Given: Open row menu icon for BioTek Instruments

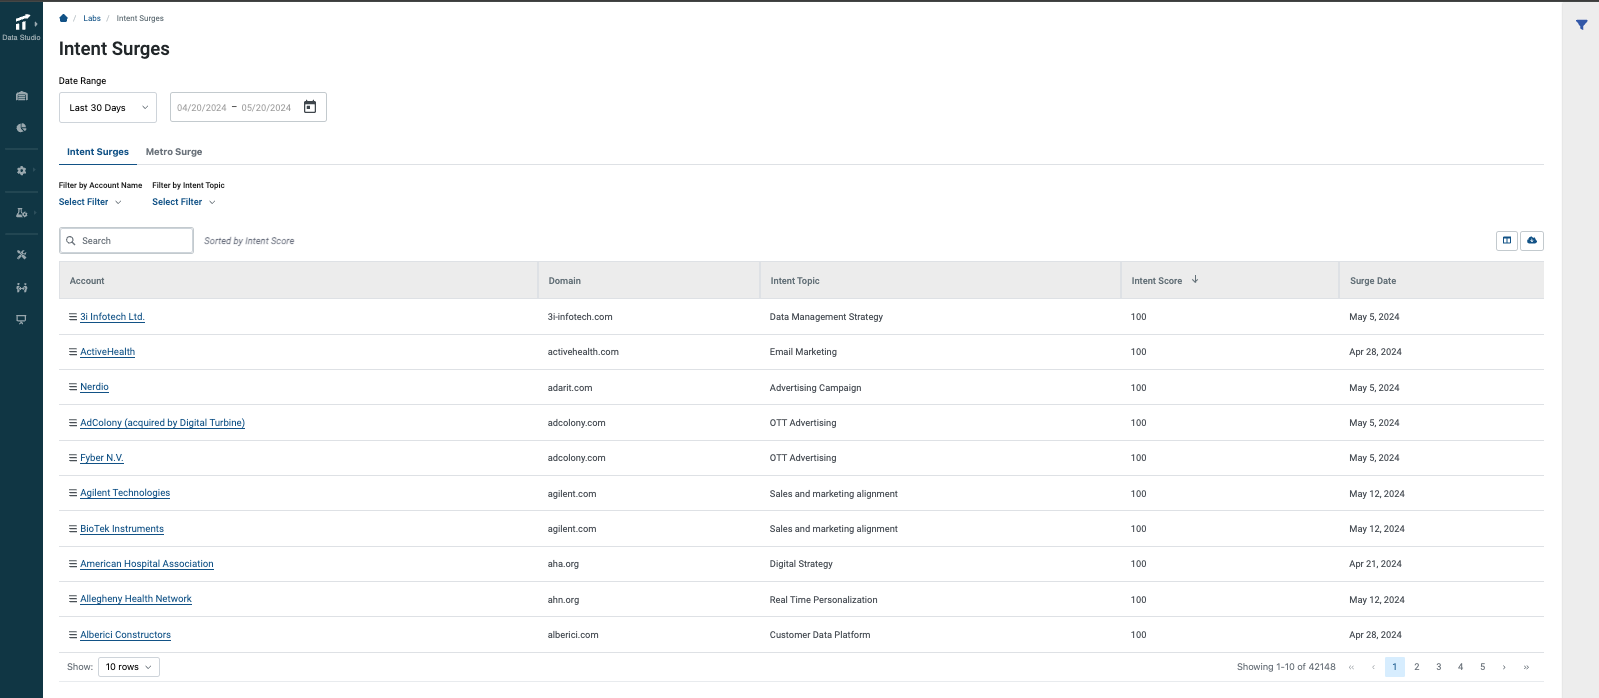Looking at the screenshot, I should [x=73, y=529].
